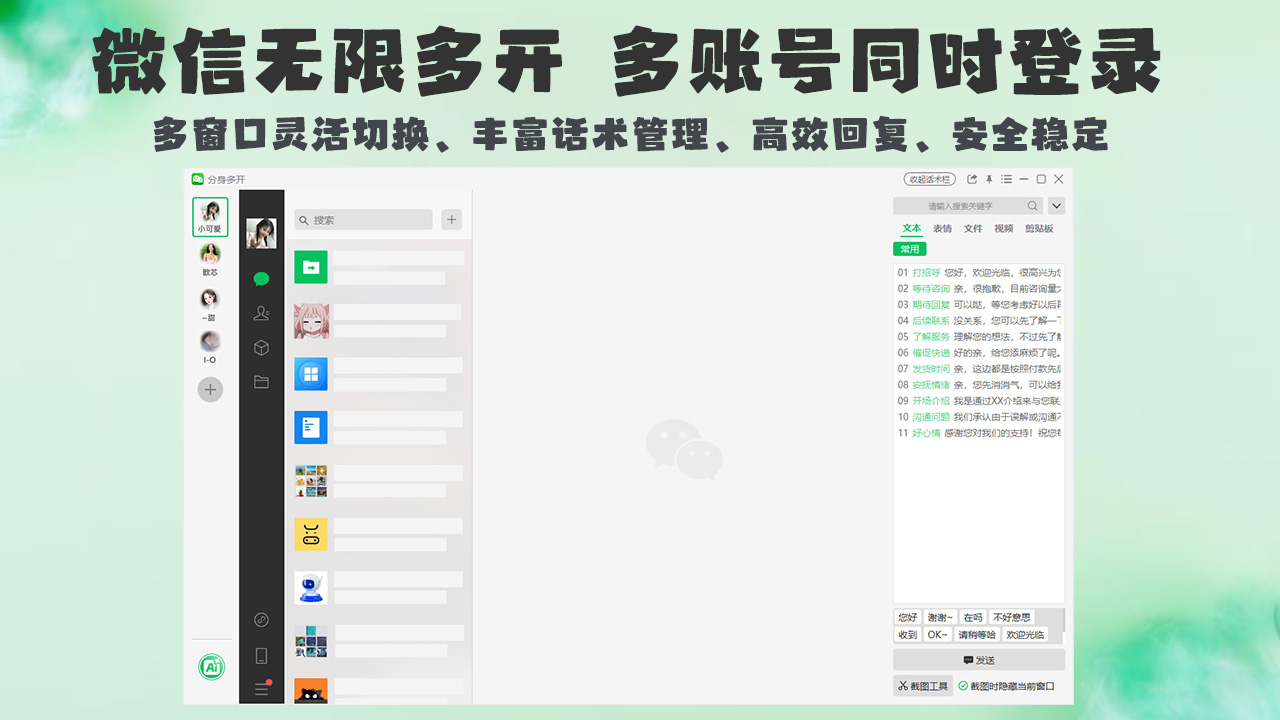
Task: Click the share icon in the title bar
Action: click(972, 179)
